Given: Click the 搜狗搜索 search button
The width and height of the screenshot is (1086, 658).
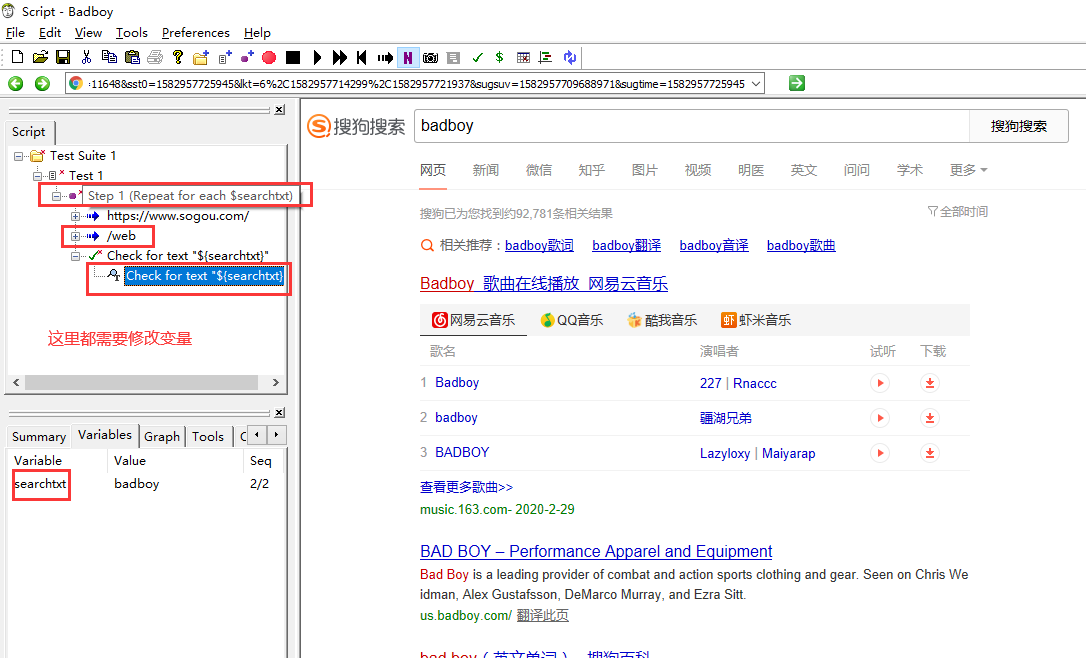Looking at the screenshot, I should (1018, 126).
